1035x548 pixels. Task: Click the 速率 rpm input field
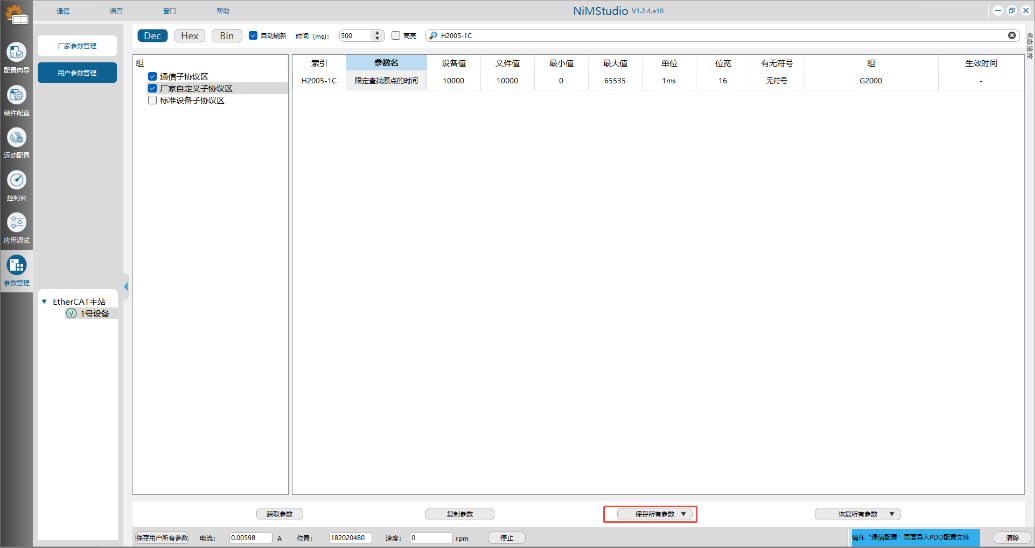click(x=431, y=538)
